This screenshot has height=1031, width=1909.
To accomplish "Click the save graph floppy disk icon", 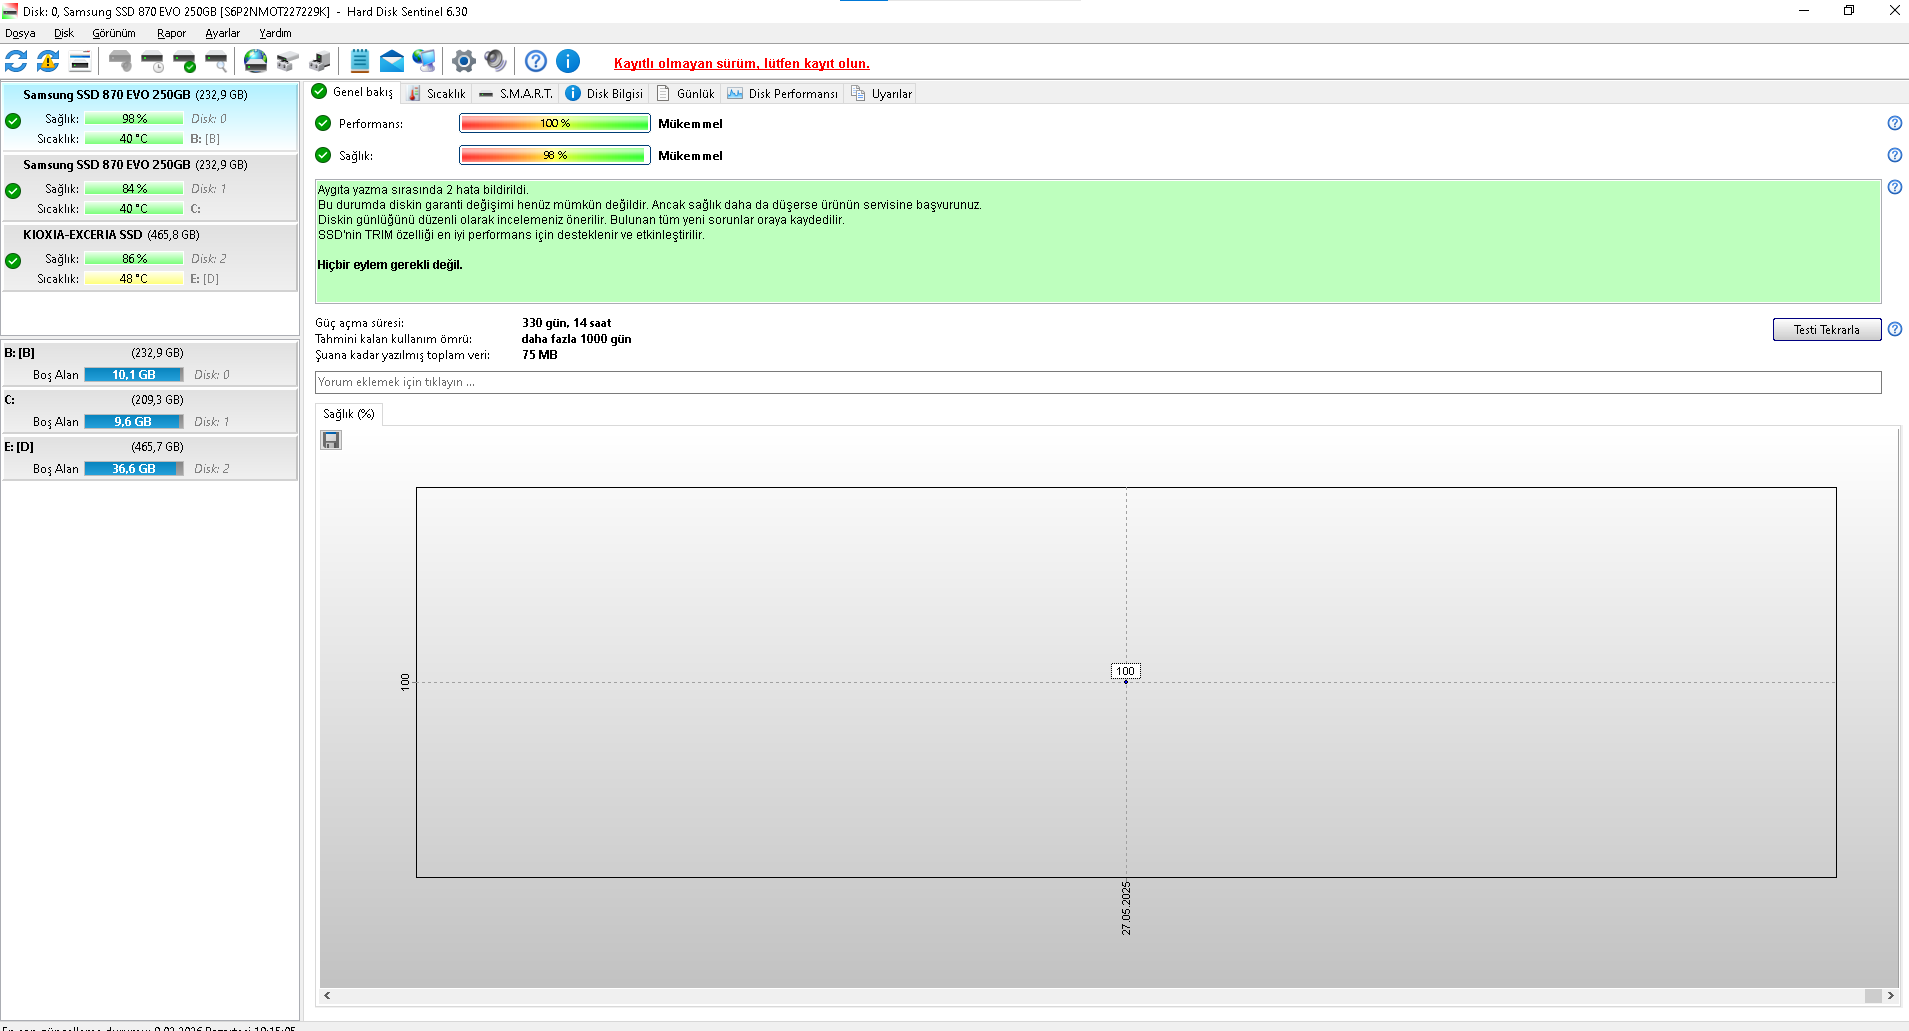I will click(x=331, y=440).
